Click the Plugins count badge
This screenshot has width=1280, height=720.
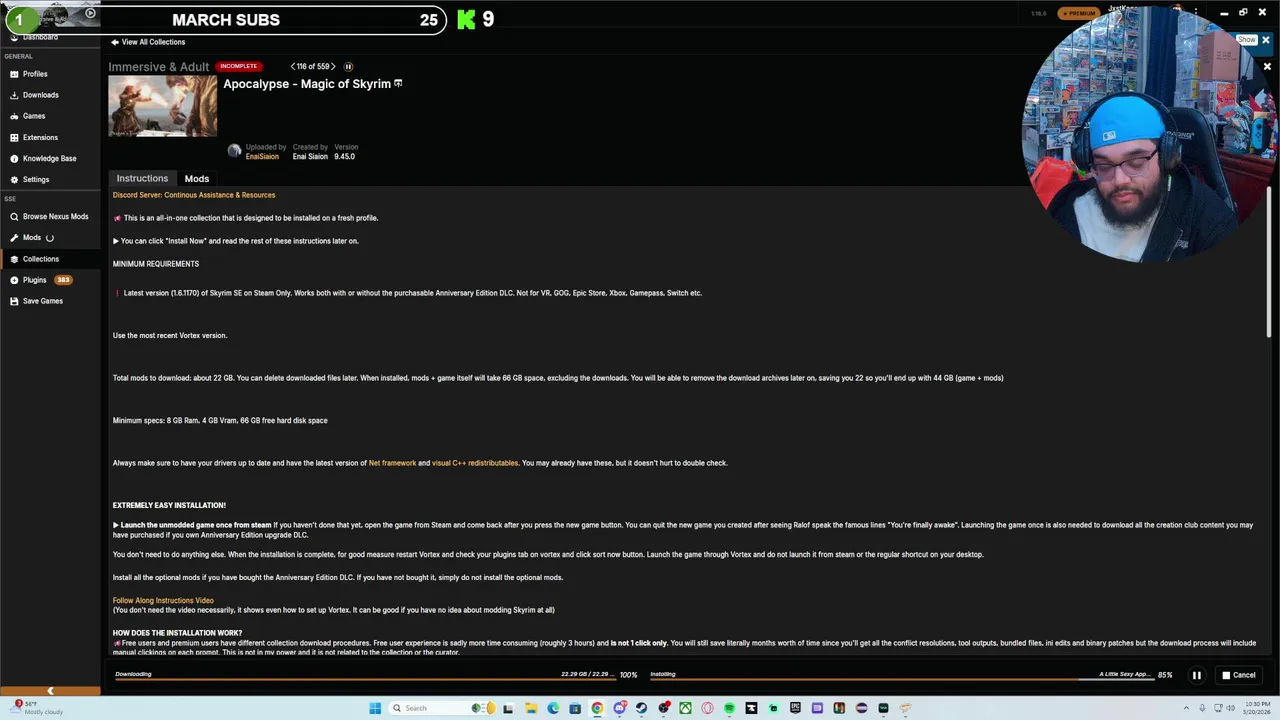[63, 280]
